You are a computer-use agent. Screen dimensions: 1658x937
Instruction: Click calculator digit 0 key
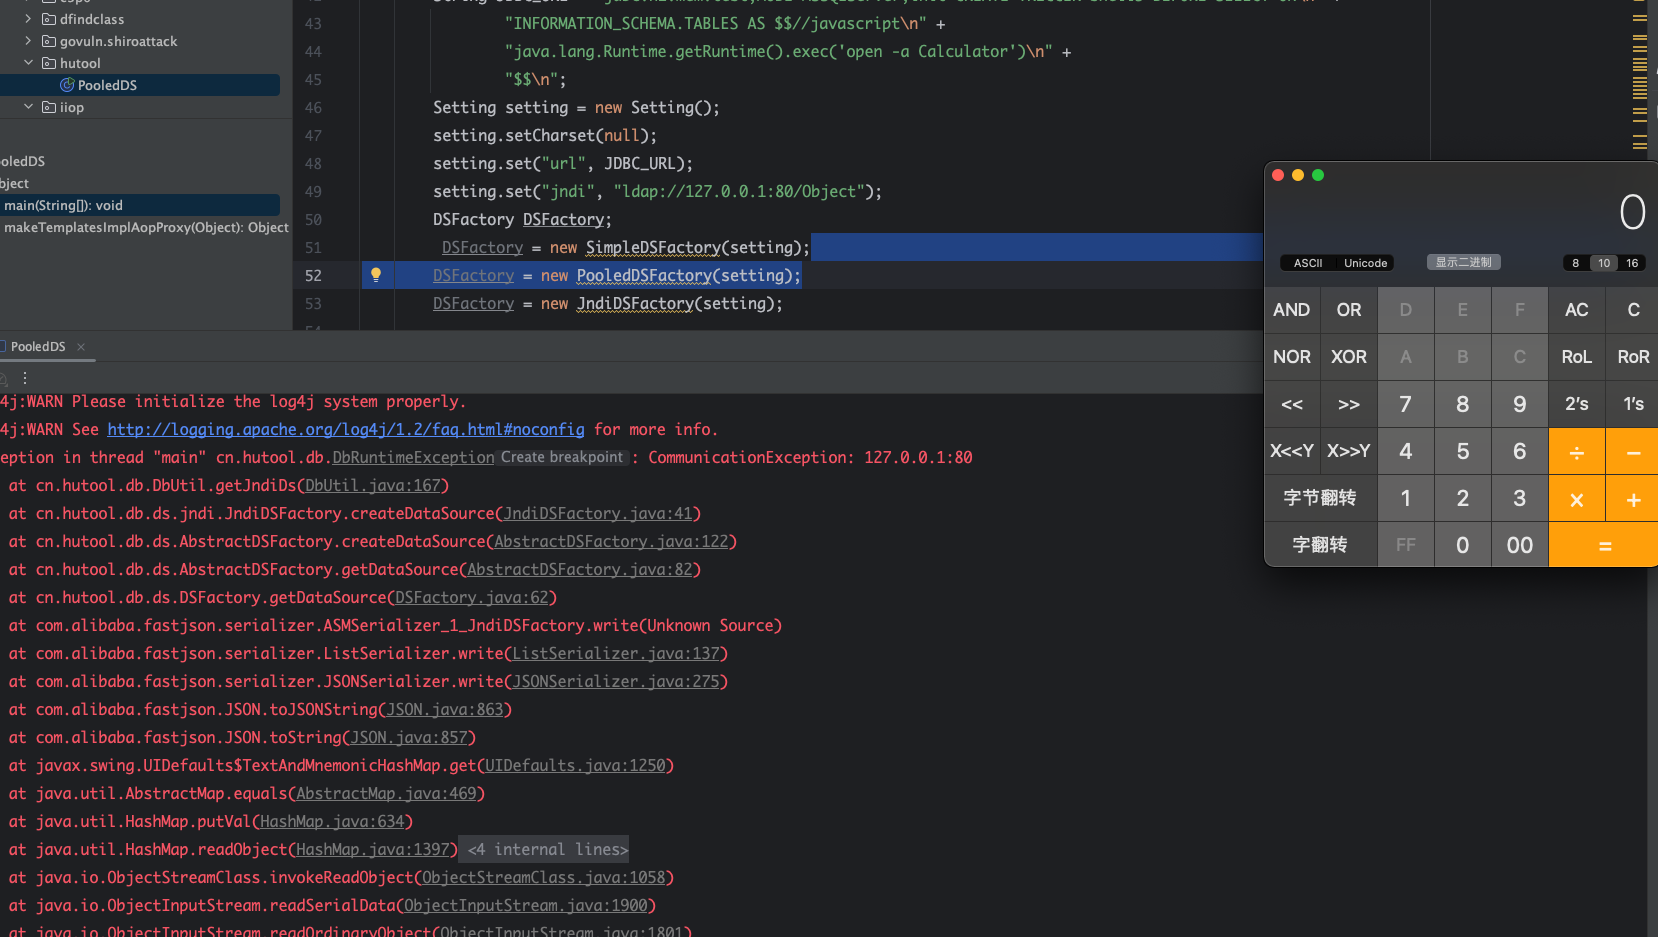(1463, 545)
